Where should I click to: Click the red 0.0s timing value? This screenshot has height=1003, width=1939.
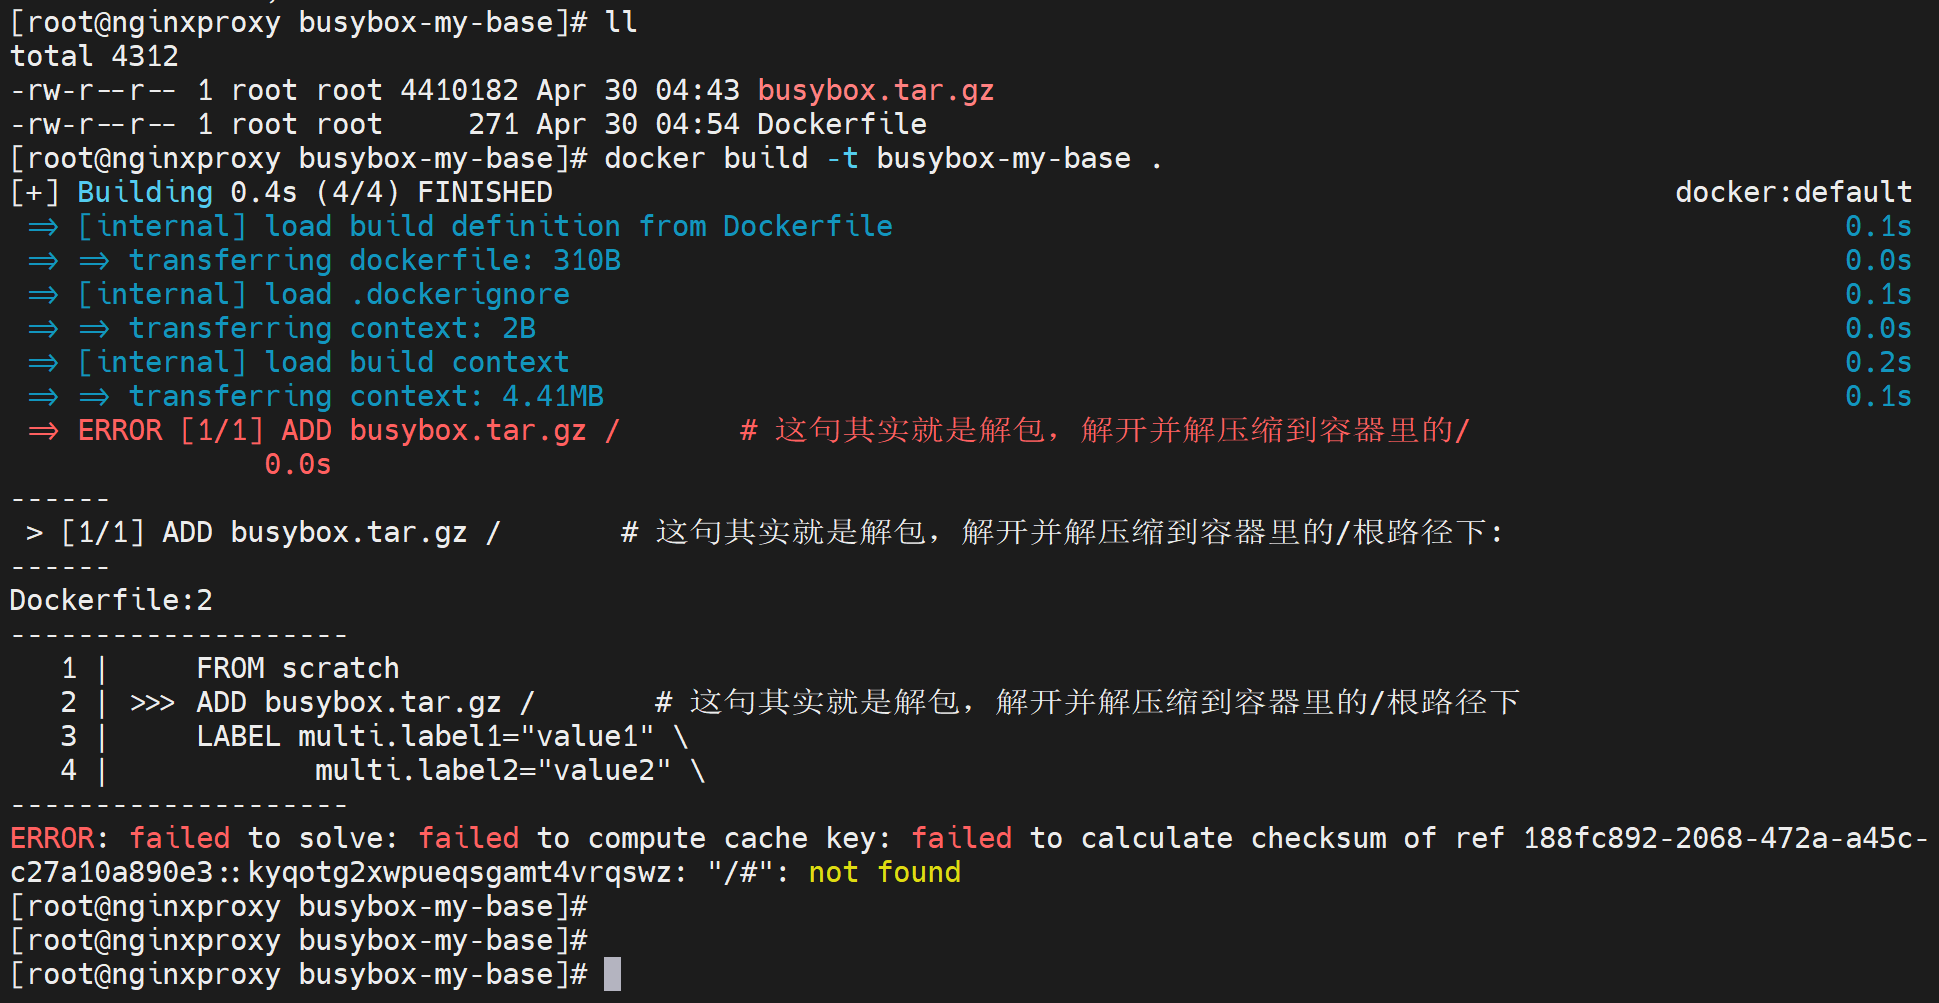(x=297, y=464)
